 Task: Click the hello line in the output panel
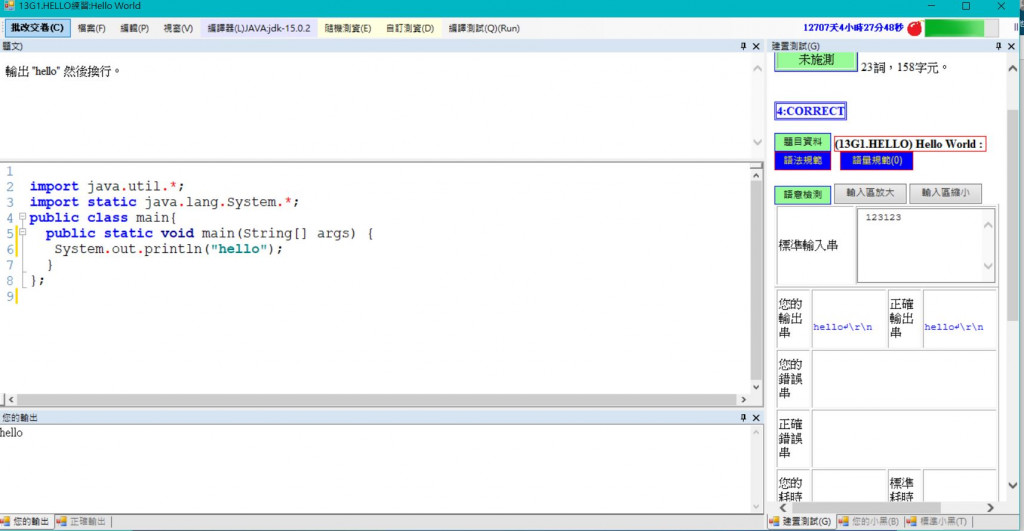click(x=12, y=432)
